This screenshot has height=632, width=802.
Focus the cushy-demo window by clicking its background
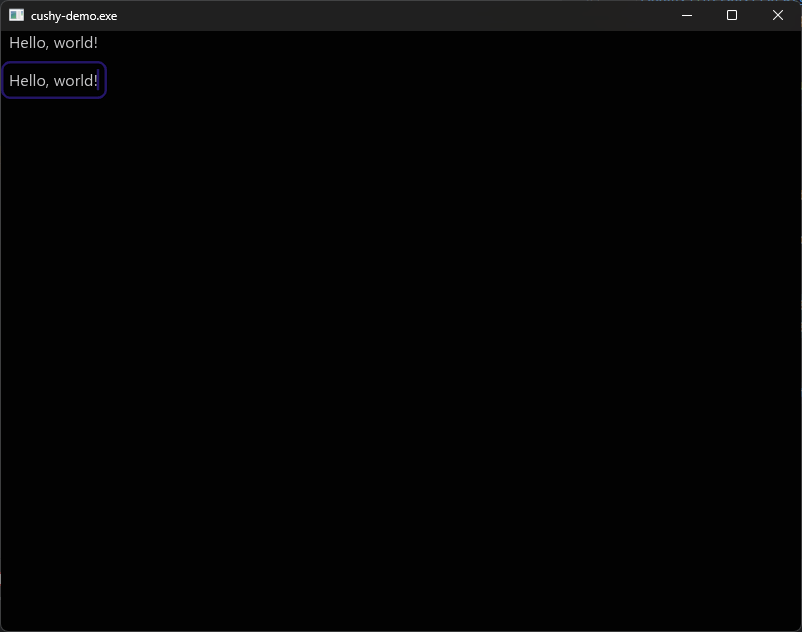tap(400, 400)
